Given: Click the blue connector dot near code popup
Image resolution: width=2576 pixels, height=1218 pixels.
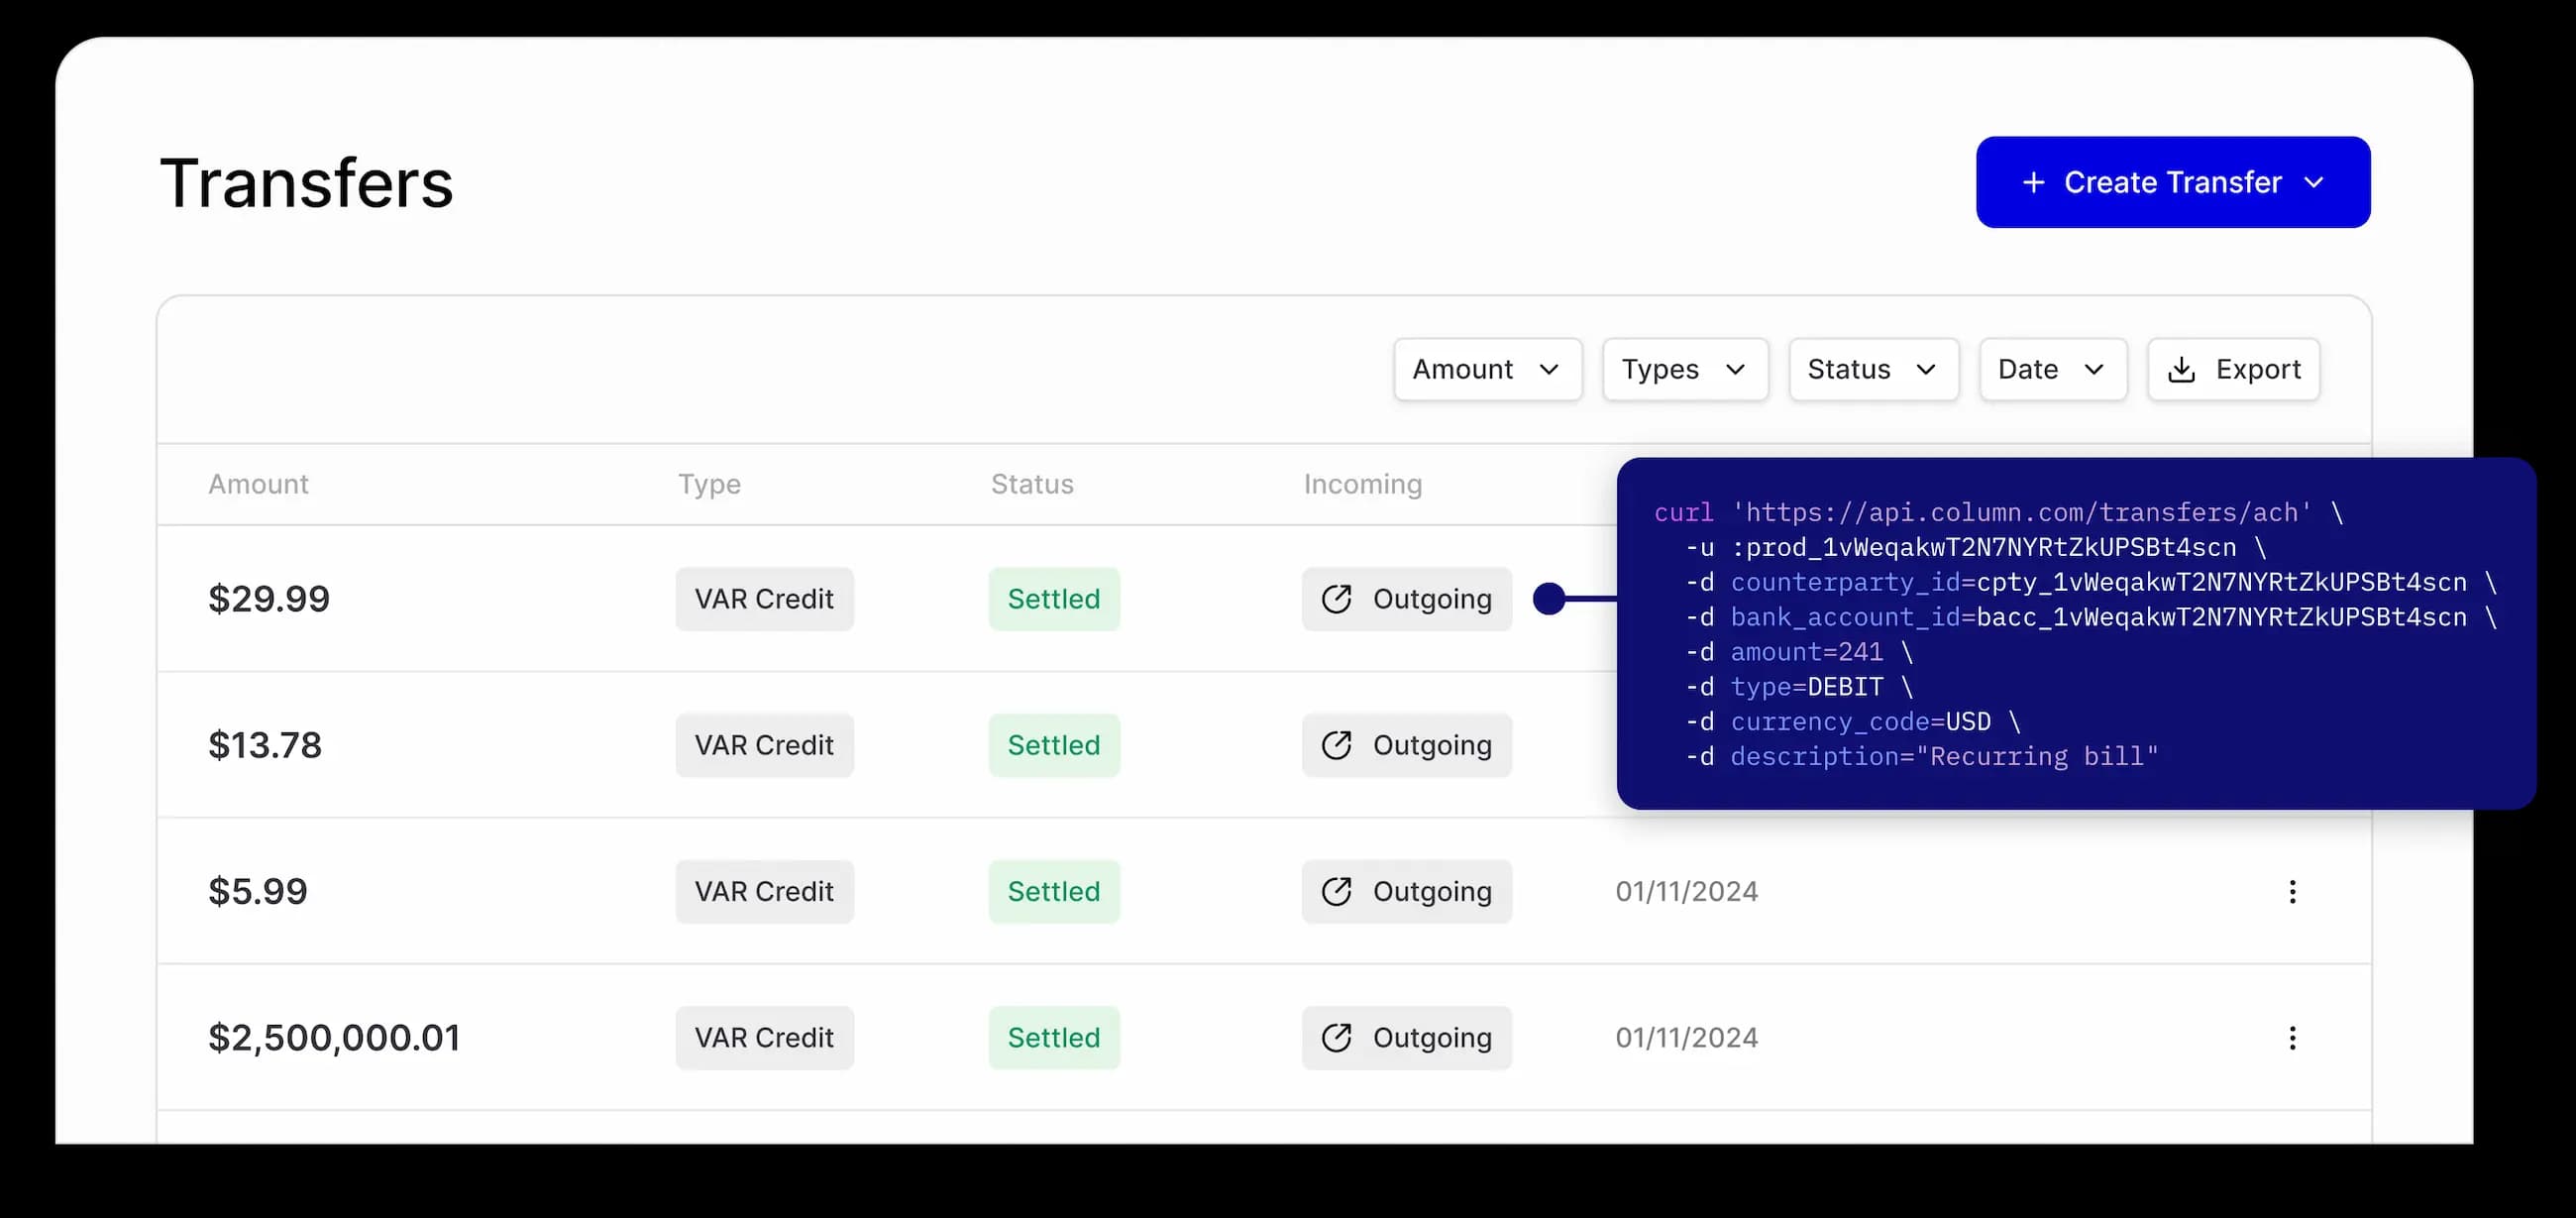Looking at the screenshot, I should (1549, 599).
